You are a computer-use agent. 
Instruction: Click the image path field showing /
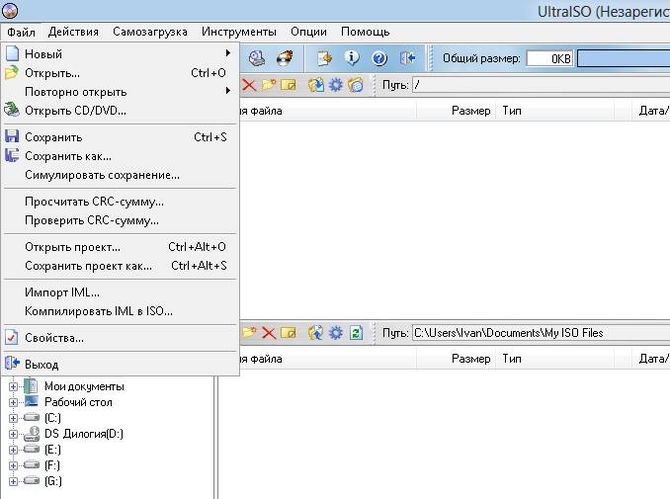click(x=541, y=85)
